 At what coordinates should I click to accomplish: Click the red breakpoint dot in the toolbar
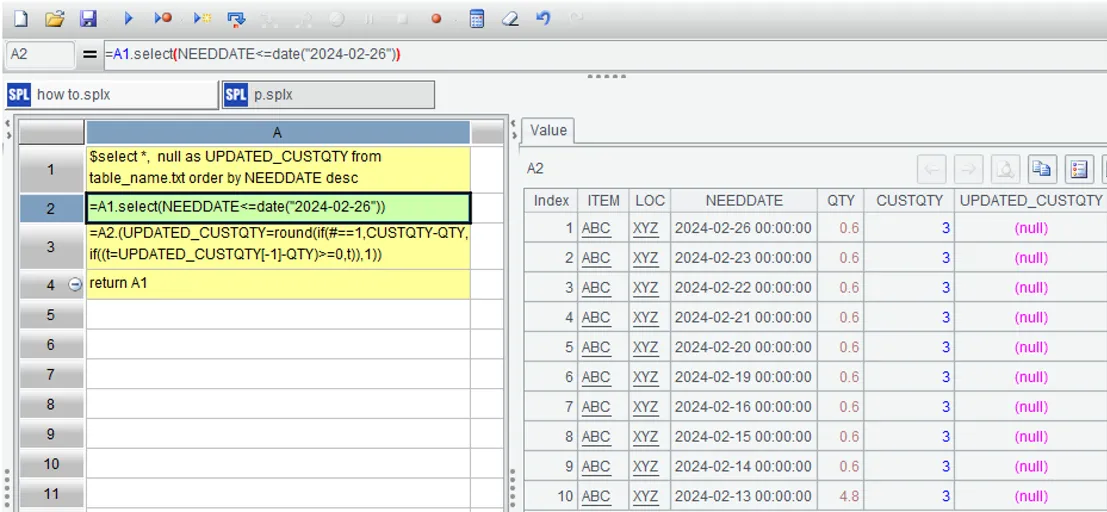point(436,19)
